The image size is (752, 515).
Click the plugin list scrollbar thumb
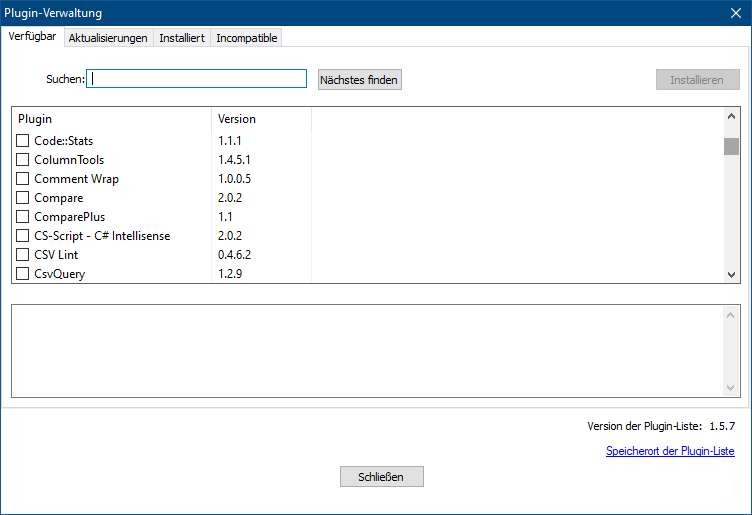pyautogui.click(x=731, y=146)
